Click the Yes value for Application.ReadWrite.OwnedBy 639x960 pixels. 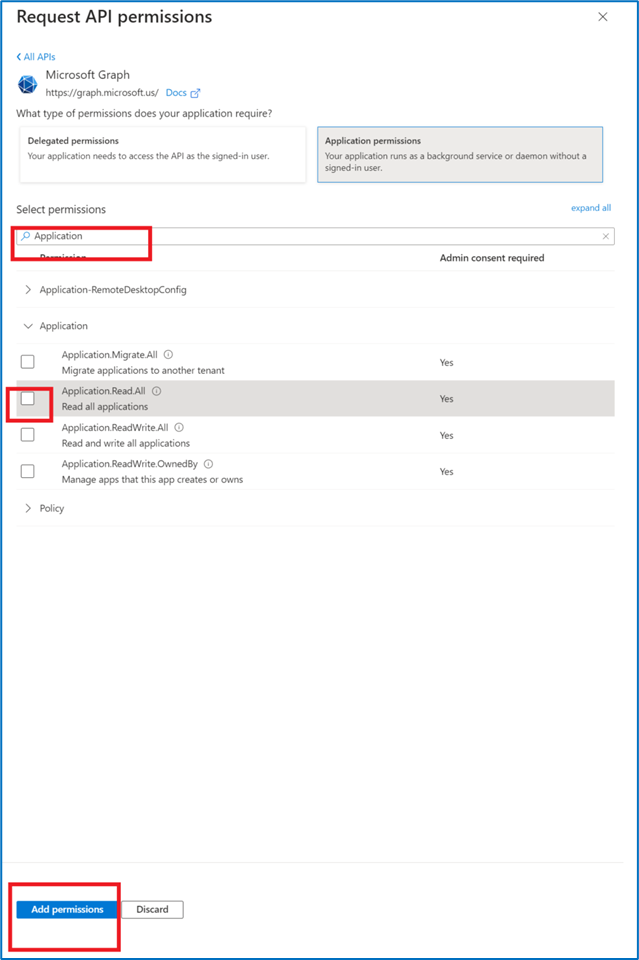pos(446,471)
